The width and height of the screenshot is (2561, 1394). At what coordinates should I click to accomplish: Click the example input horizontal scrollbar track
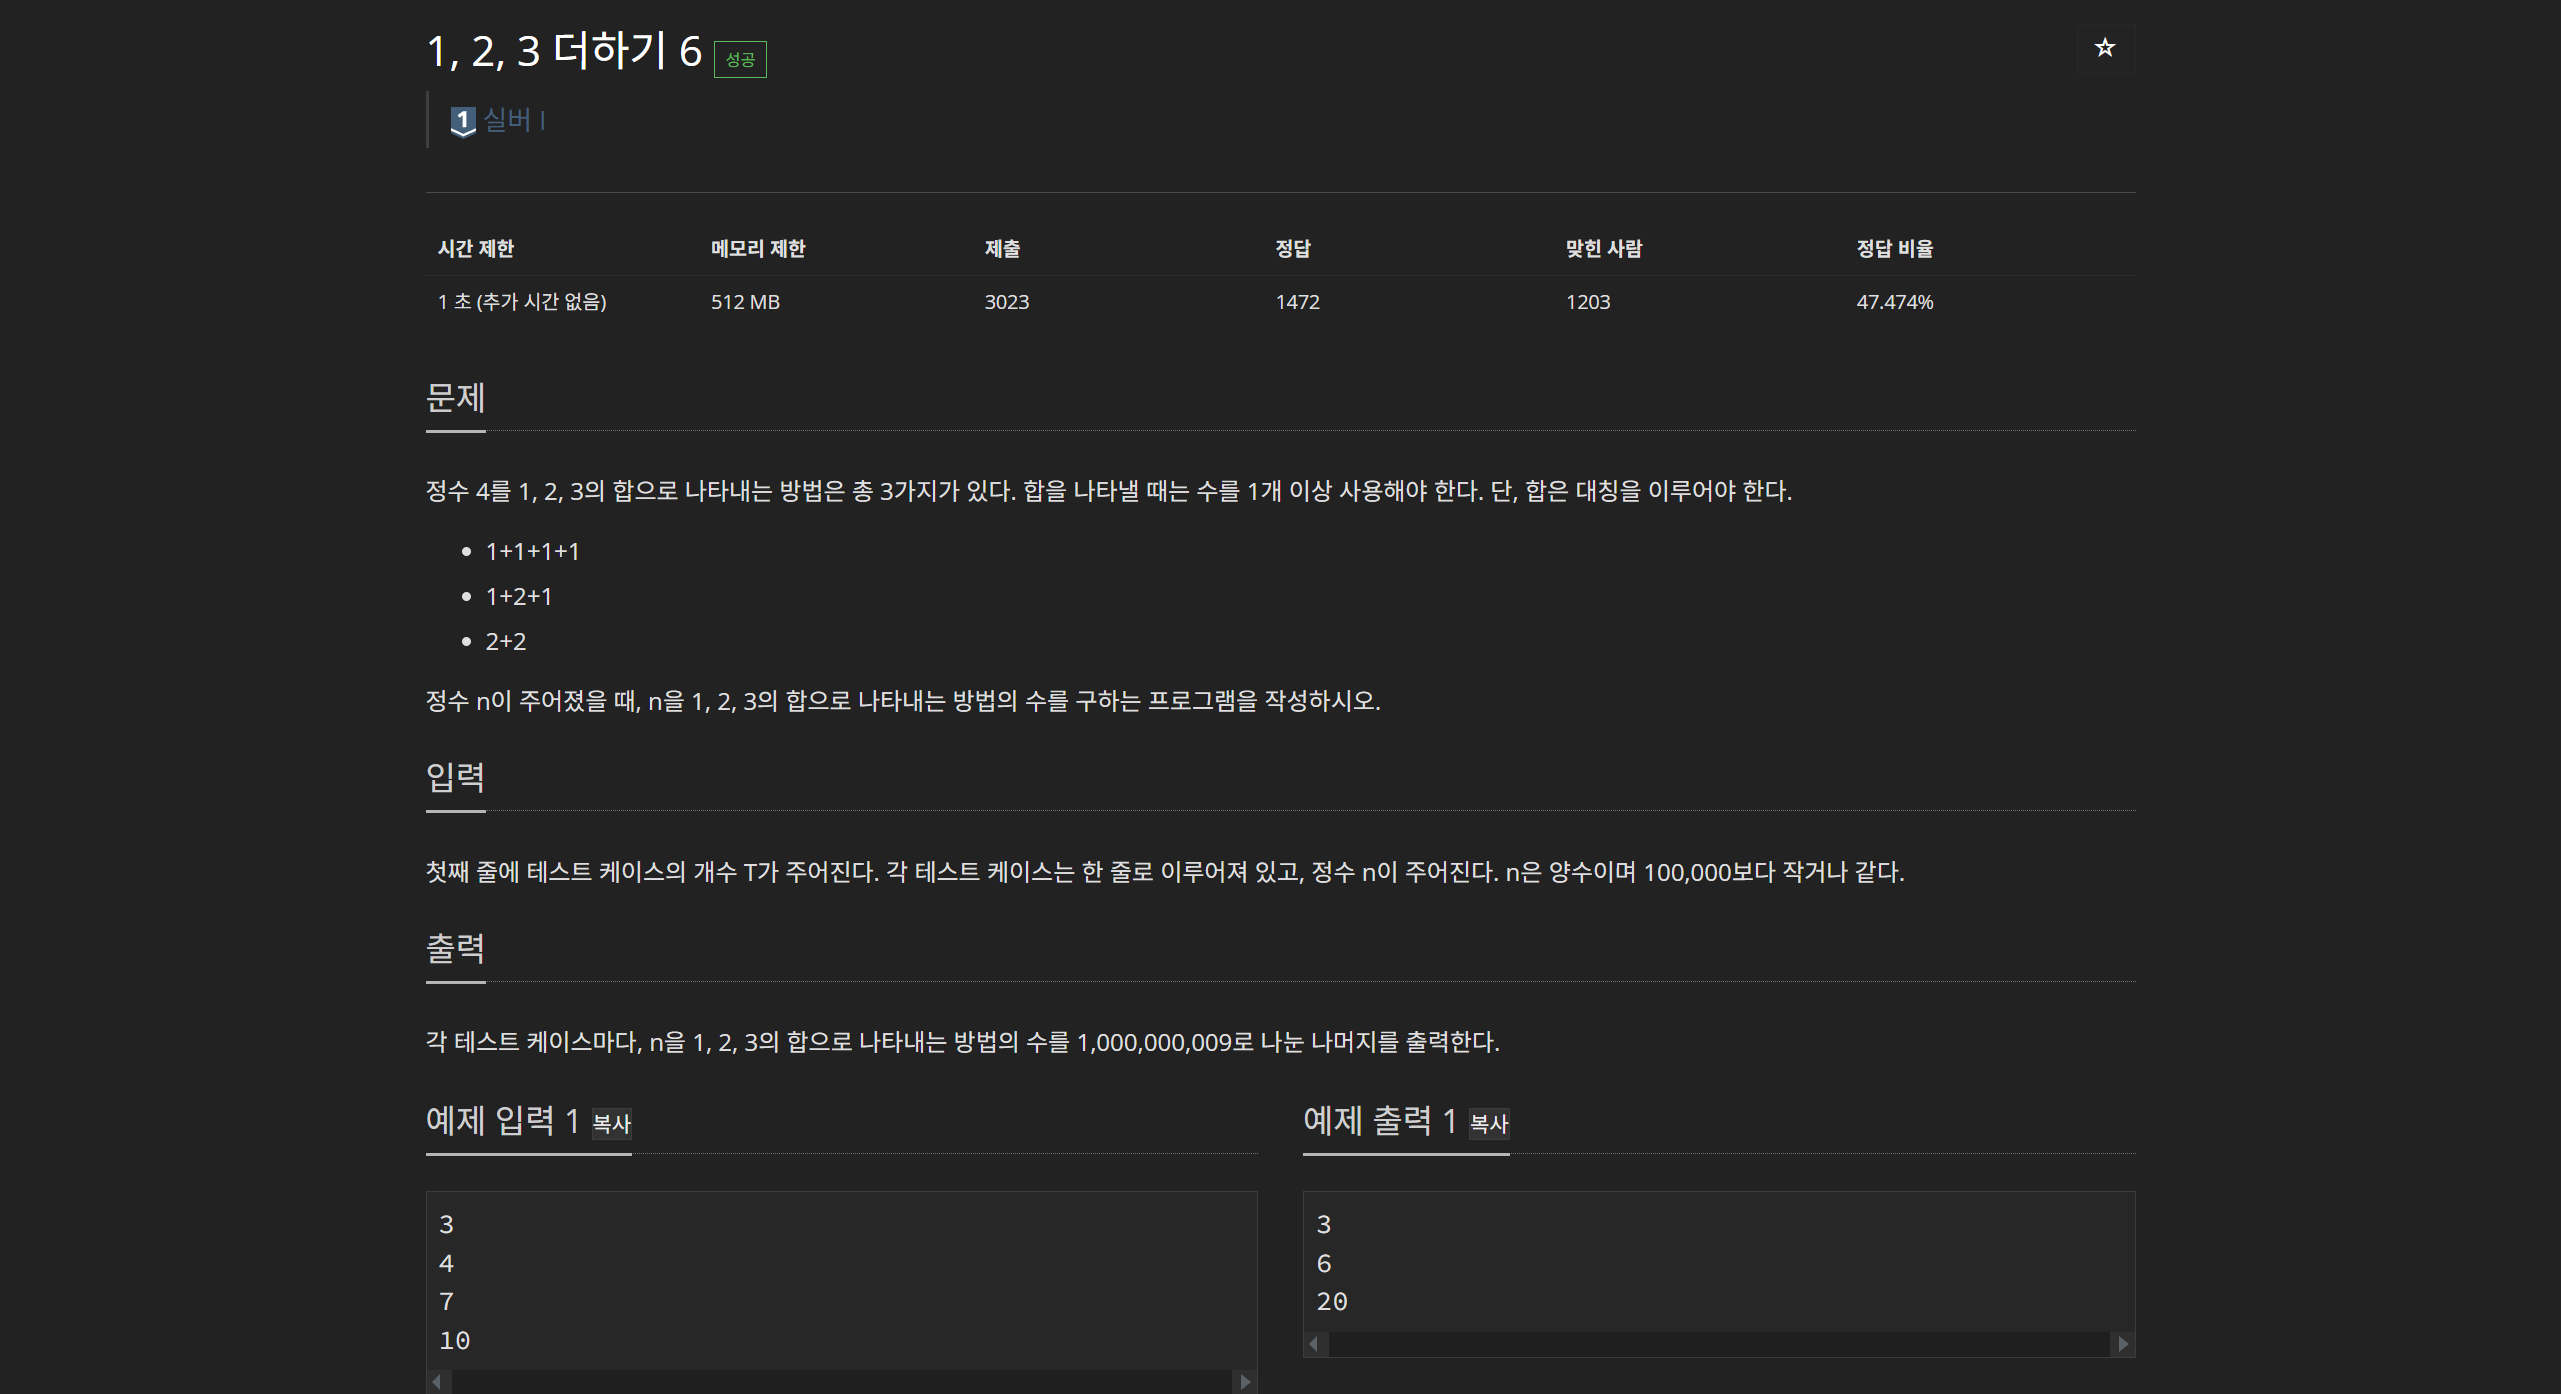click(x=840, y=1382)
